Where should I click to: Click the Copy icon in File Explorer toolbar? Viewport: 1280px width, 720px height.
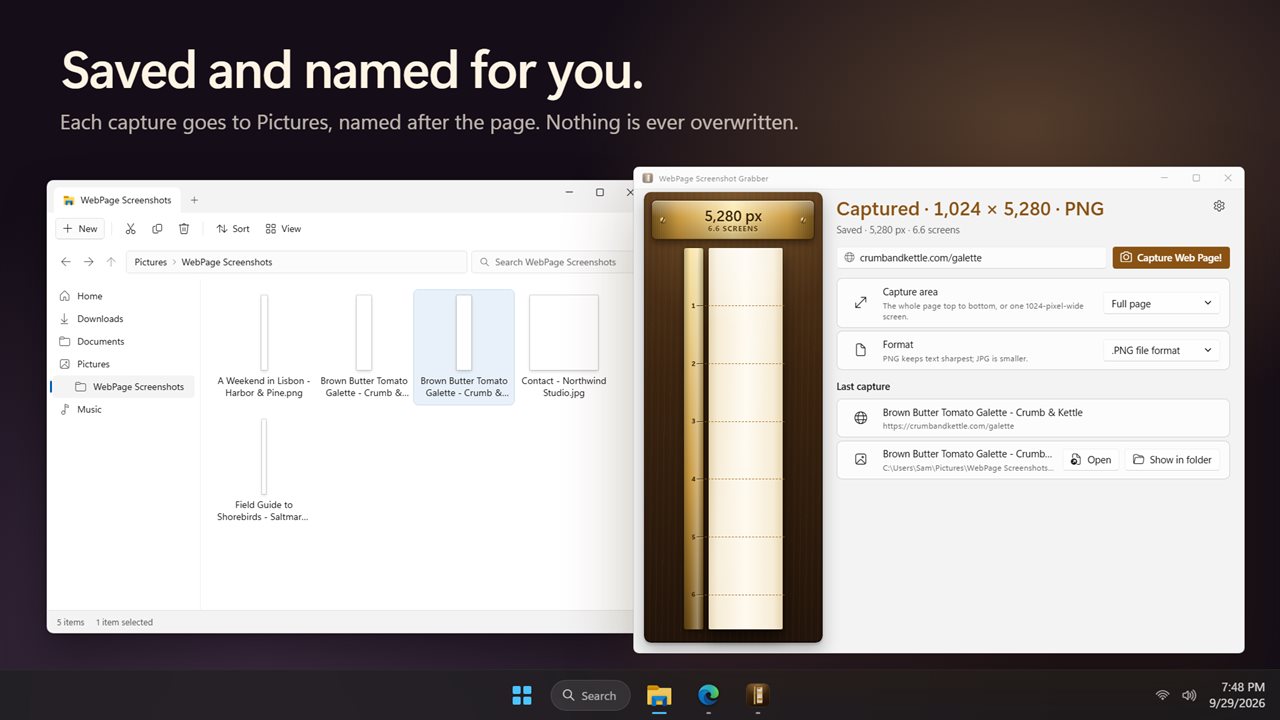tap(157, 229)
